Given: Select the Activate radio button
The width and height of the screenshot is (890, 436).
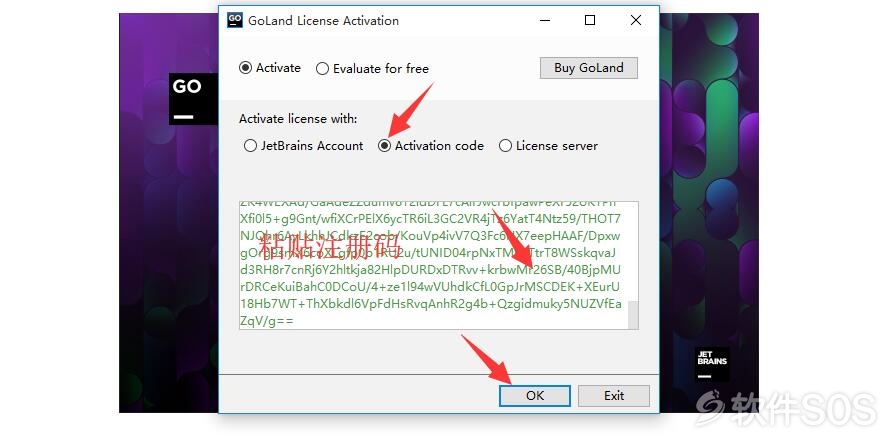Looking at the screenshot, I should 270,68.
